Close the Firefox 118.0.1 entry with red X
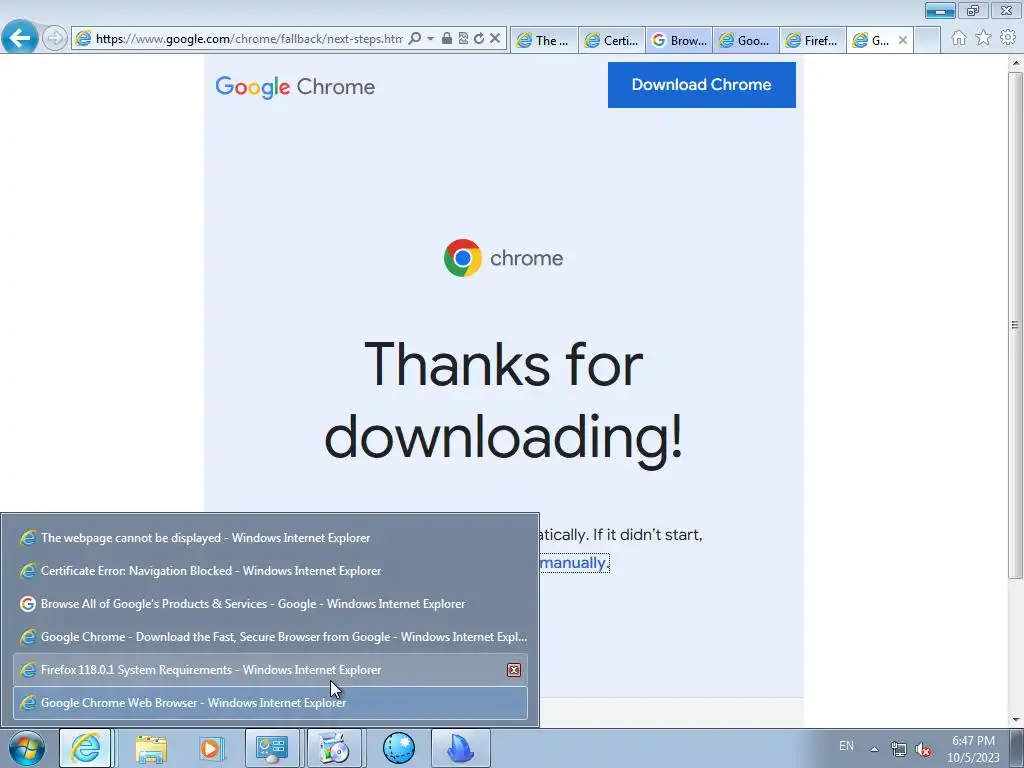The image size is (1024, 768). click(514, 670)
